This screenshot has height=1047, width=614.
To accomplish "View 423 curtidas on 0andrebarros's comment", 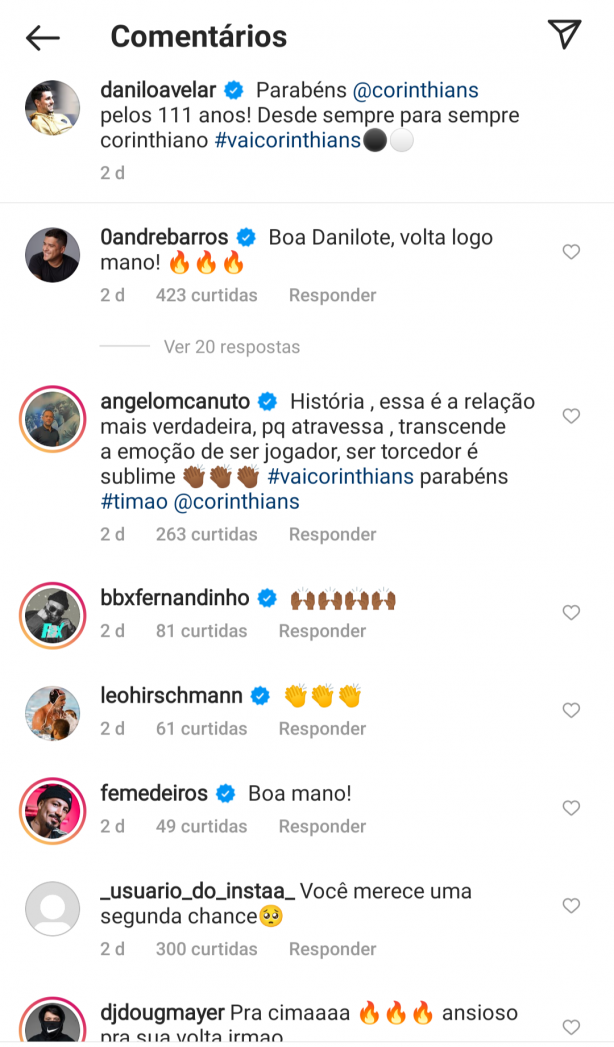I will click(206, 295).
